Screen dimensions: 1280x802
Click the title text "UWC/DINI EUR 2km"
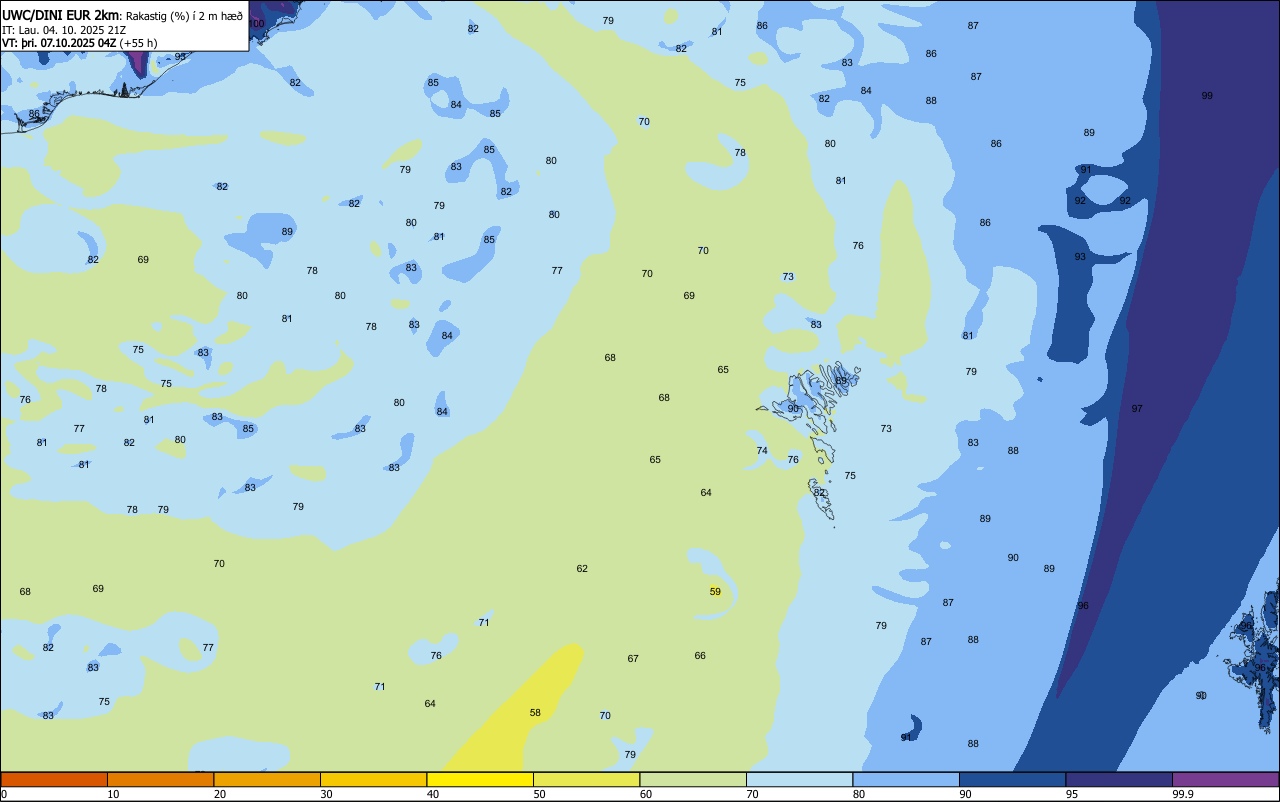60,15
